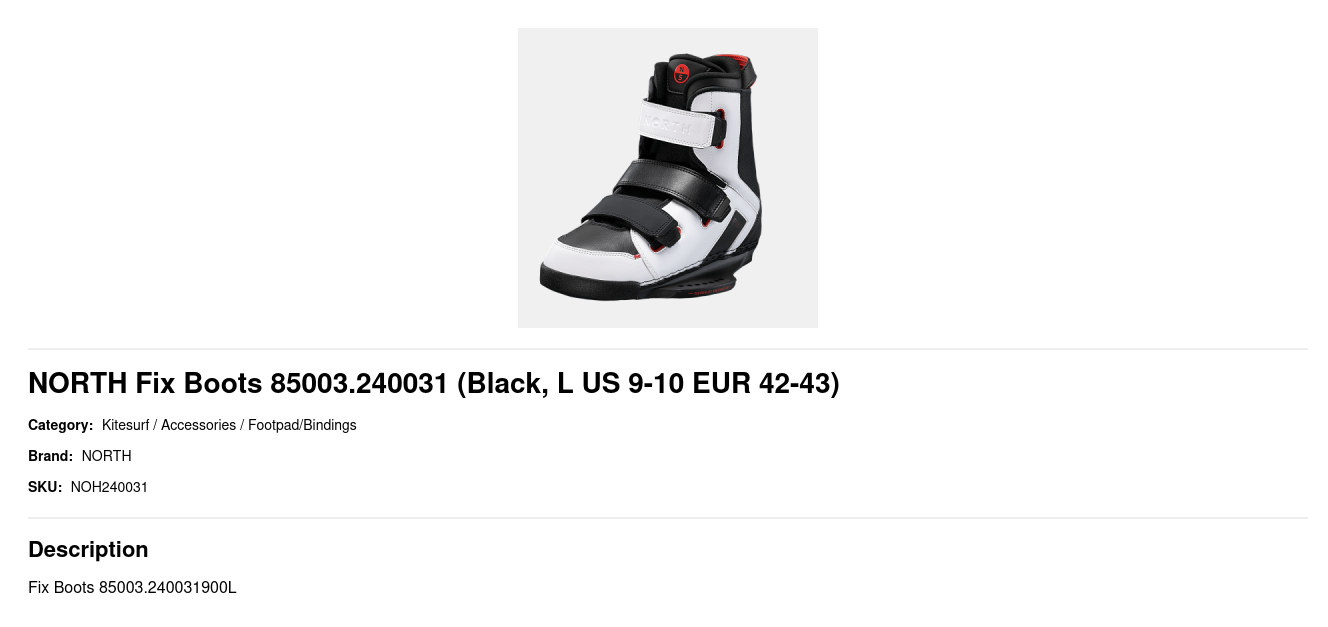Click the SKU: label
This screenshot has height=627, width=1328.
[45, 487]
